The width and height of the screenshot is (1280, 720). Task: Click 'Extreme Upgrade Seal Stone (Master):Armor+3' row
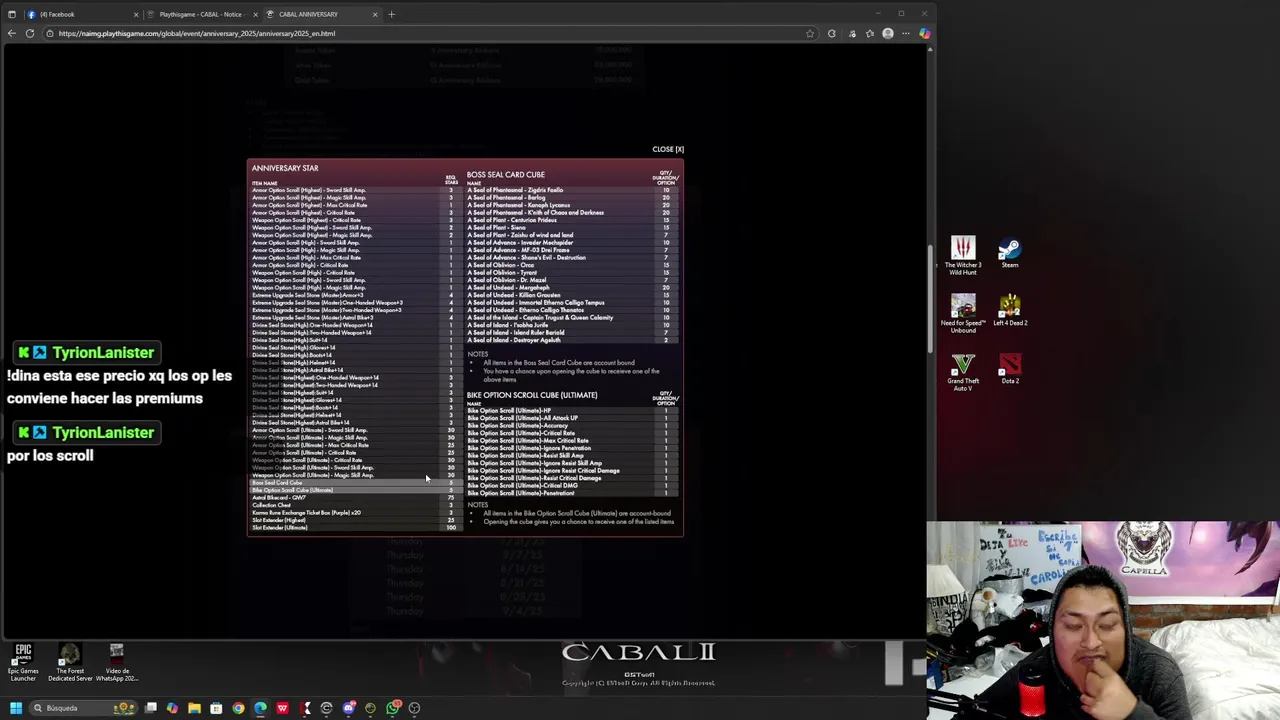[355, 295]
